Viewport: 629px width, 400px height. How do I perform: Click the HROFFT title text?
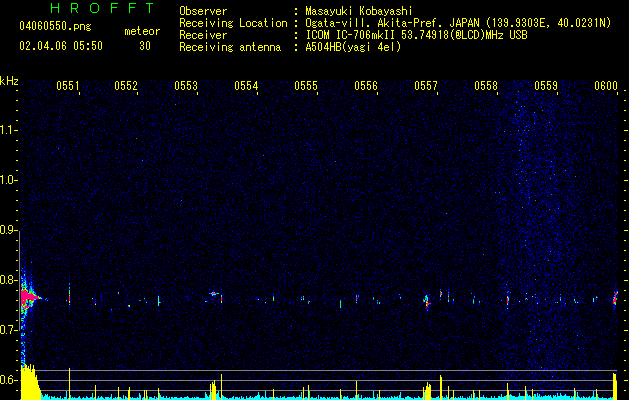[x=103, y=8]
